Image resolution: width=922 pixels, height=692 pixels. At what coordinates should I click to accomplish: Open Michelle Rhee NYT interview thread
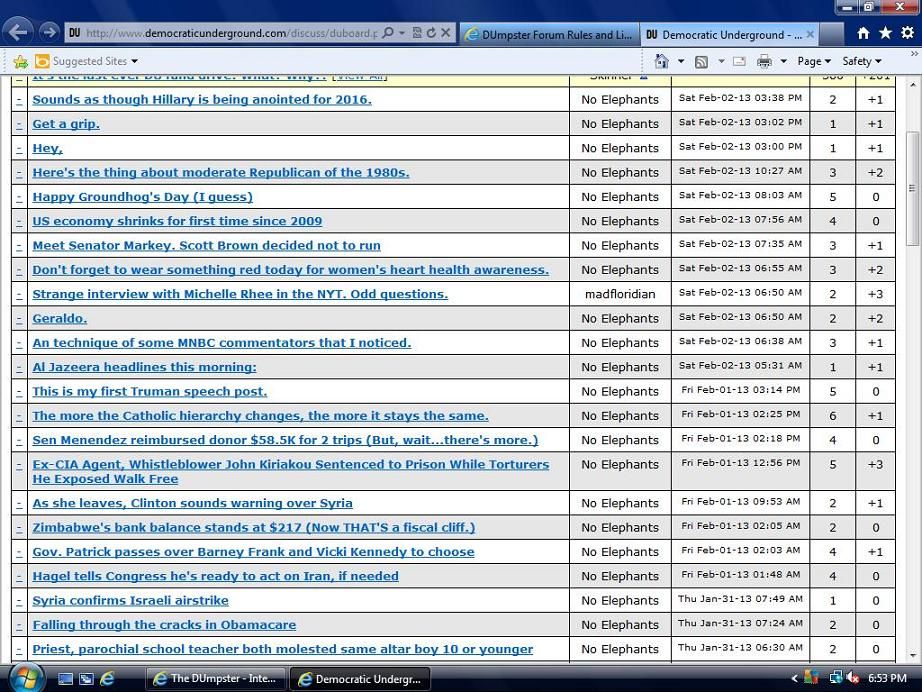[x=240, y=294]
